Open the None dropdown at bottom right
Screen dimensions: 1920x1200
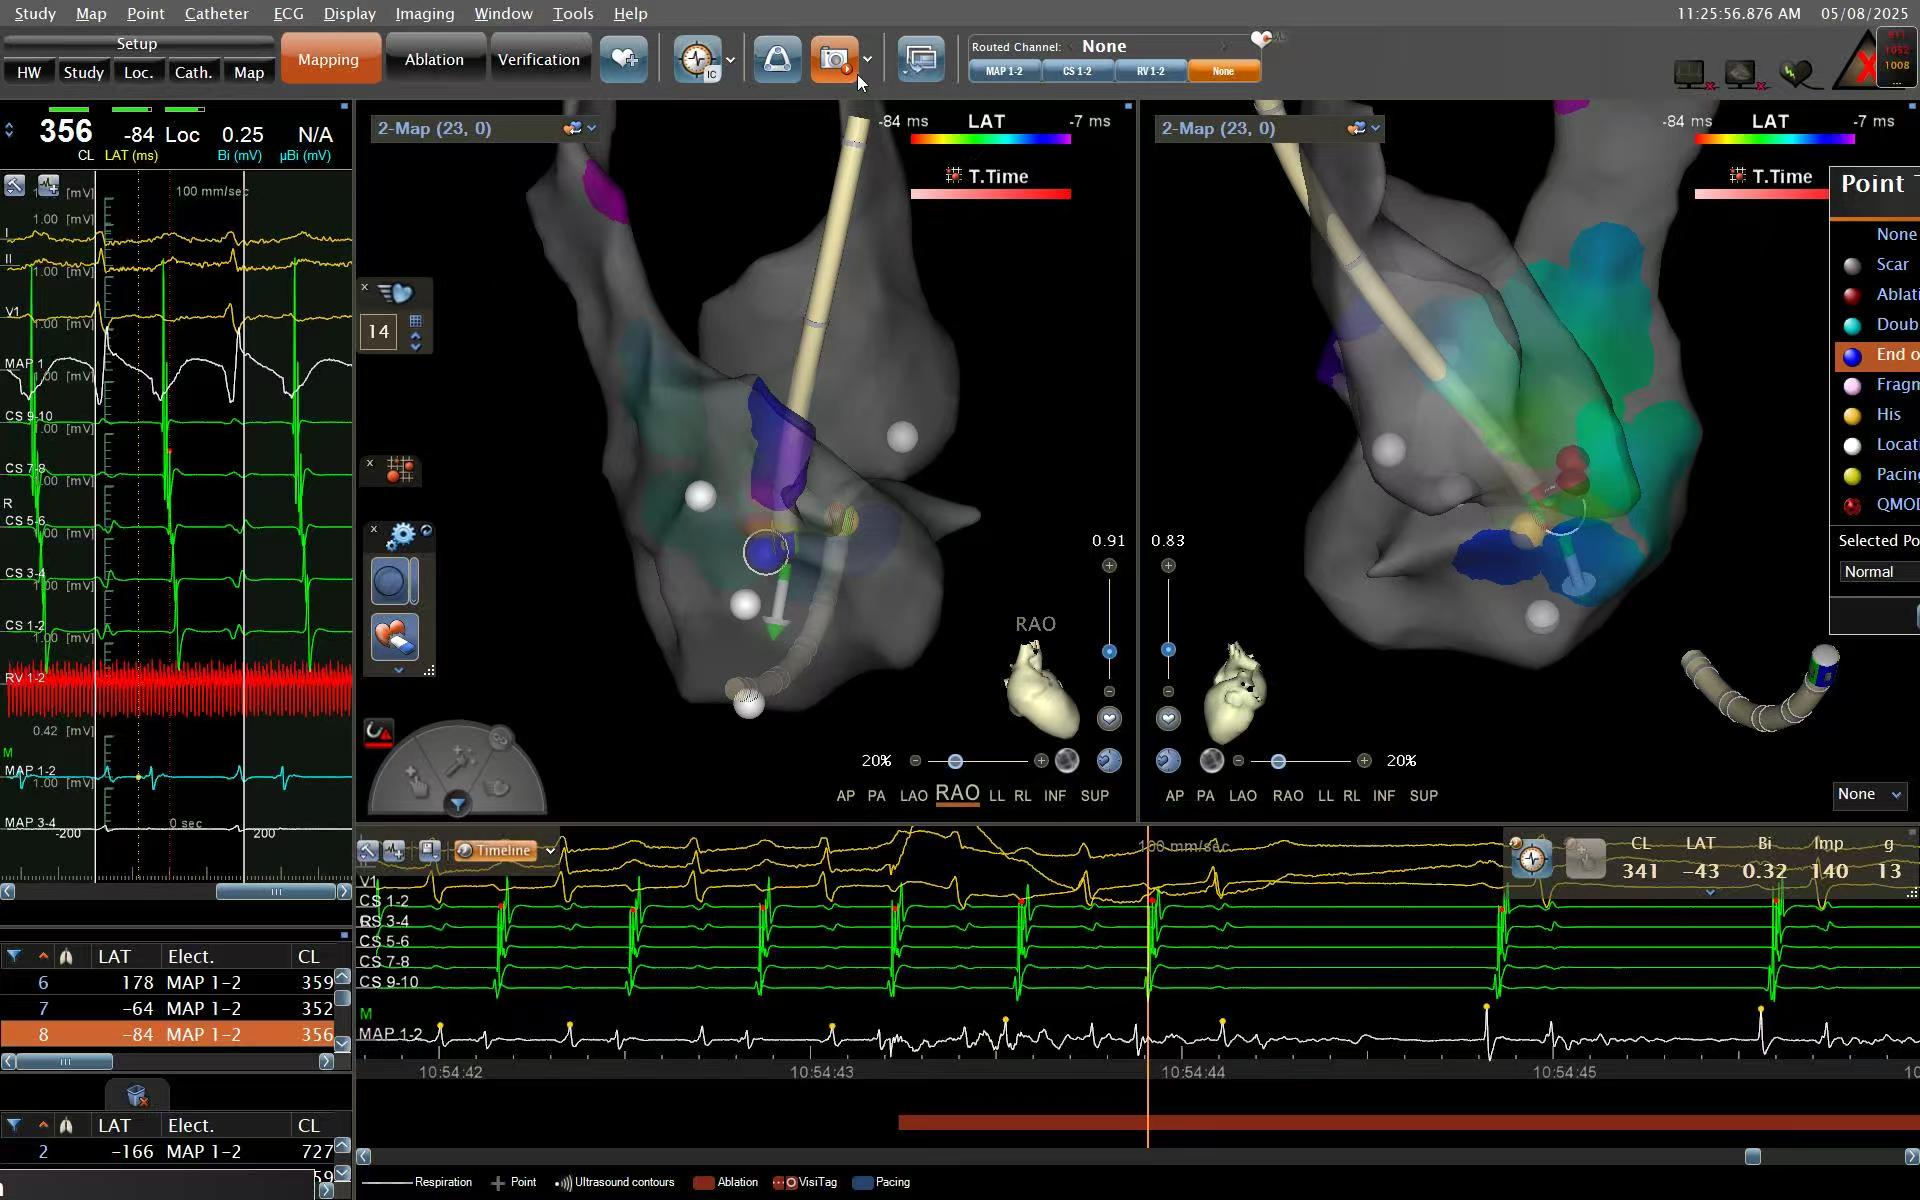tap(1869, 795)
